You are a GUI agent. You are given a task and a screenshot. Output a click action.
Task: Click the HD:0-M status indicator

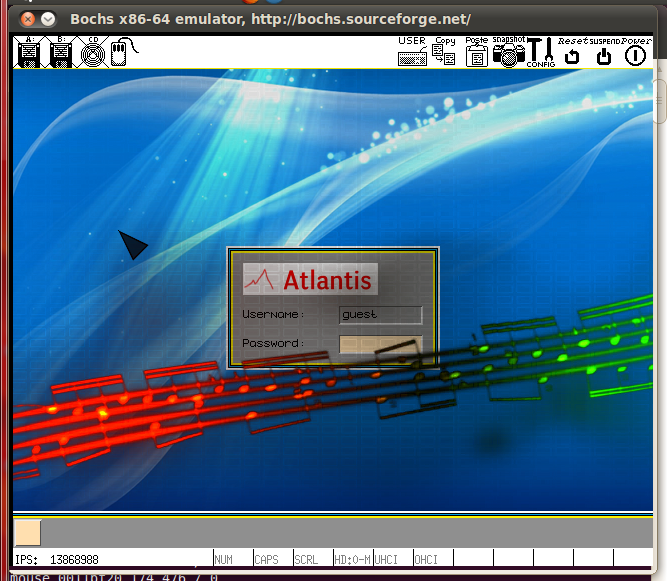352,559
